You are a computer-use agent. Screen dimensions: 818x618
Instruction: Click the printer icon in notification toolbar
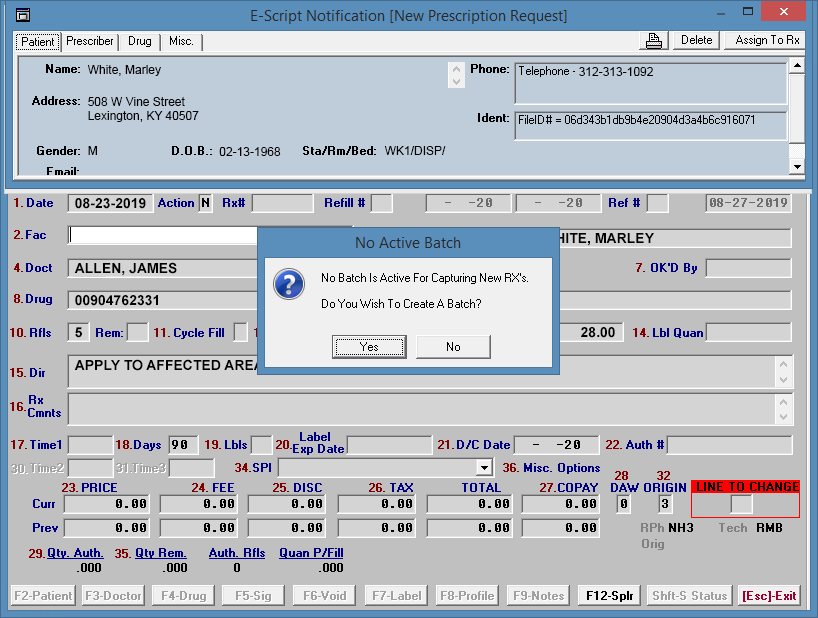(x=654, y=41)
